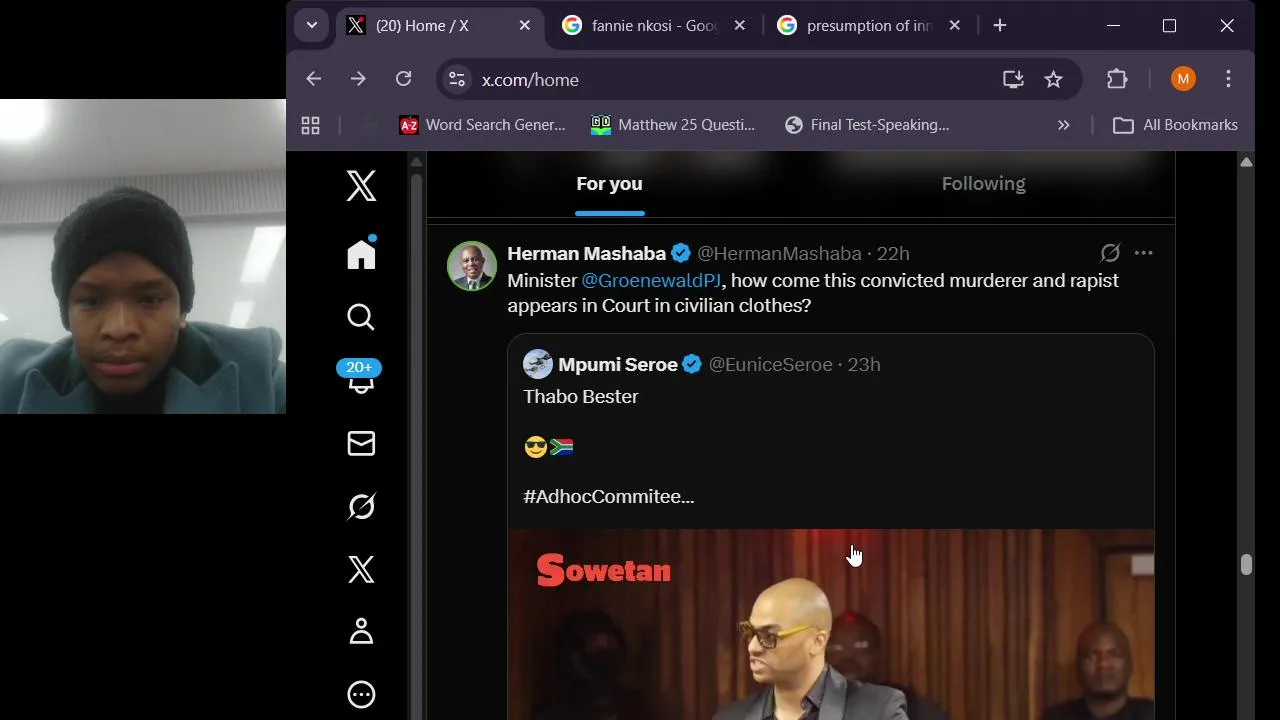Open Grok icon in sidebar
1280x720 pixels.
tap(361, 506)
